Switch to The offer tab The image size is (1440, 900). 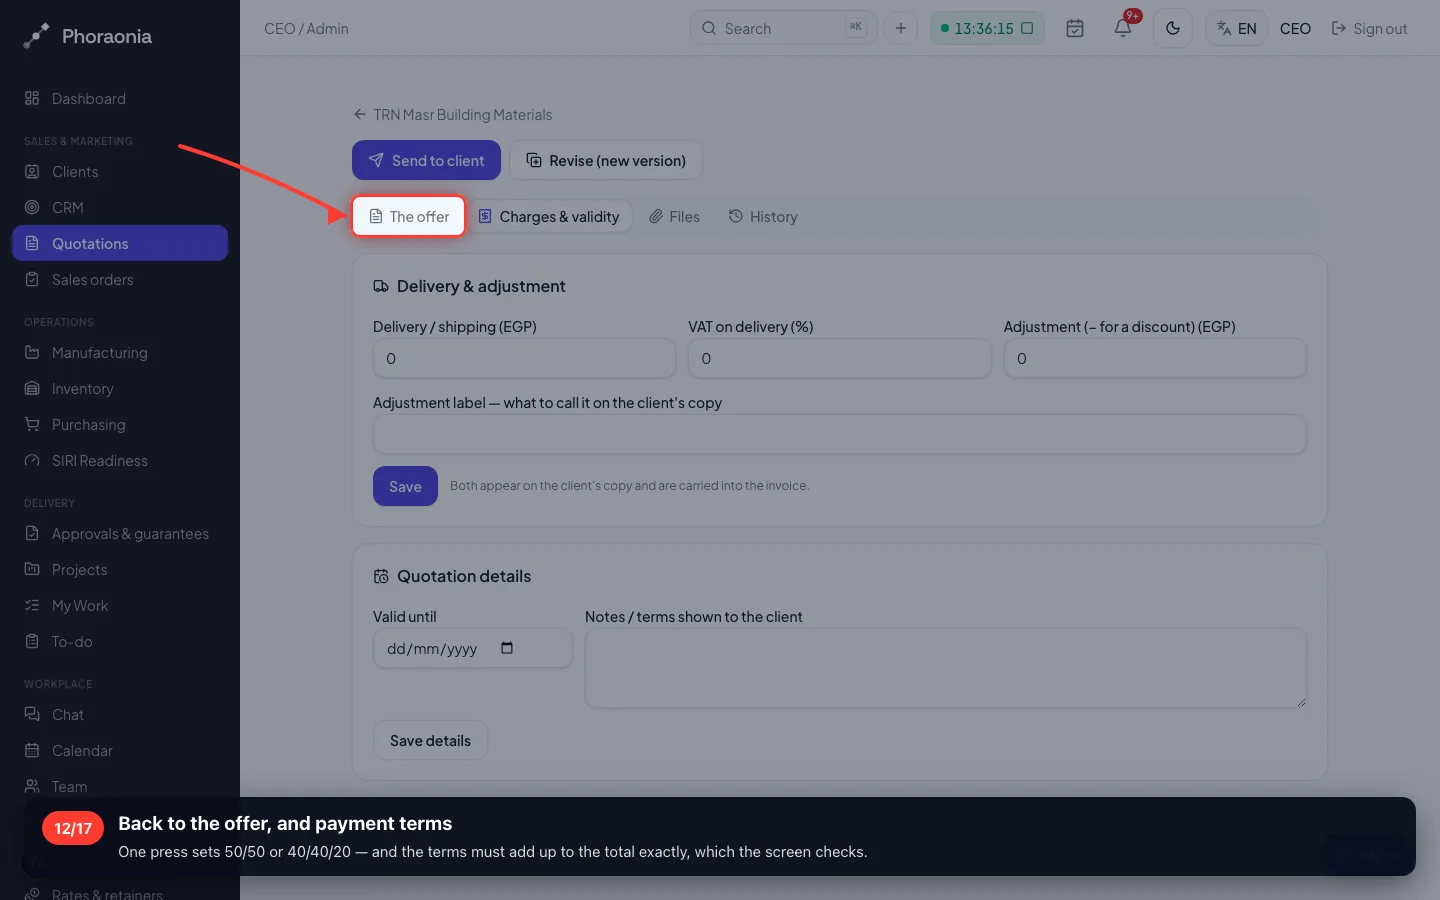(x=409, y=217)
